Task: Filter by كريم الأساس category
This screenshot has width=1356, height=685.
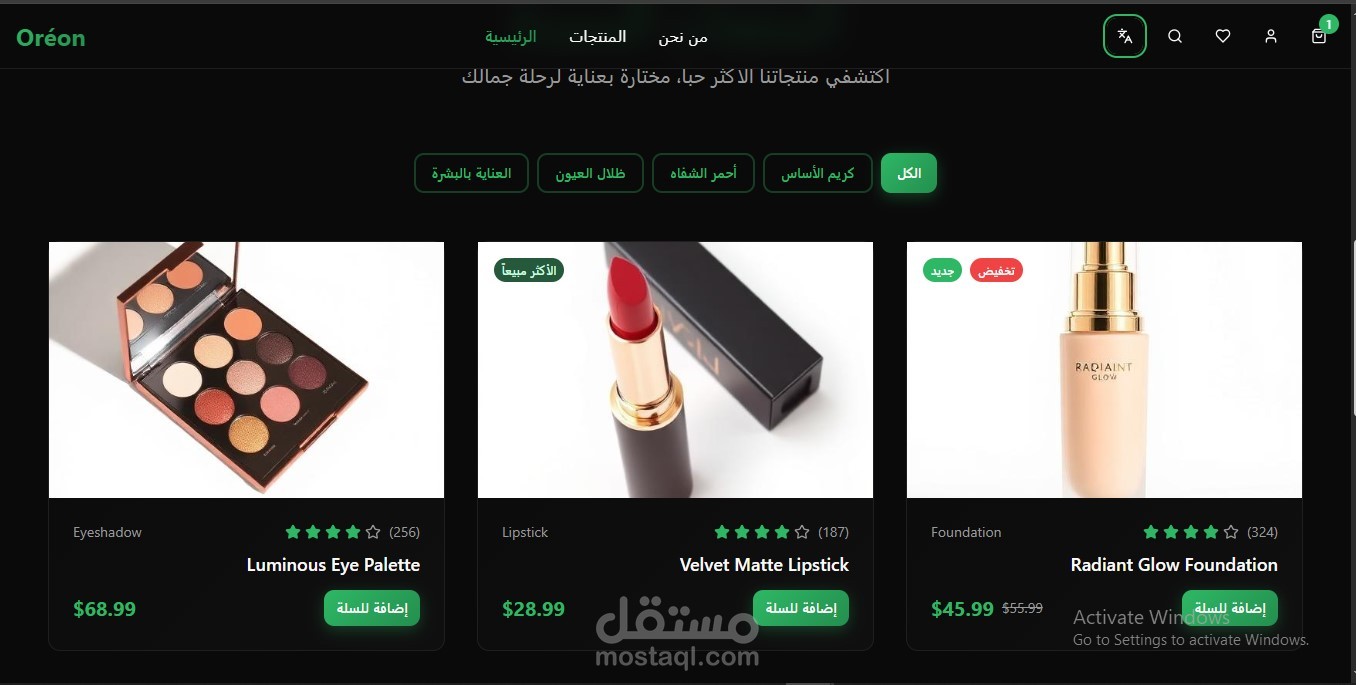Action: [x=818, y=173]
